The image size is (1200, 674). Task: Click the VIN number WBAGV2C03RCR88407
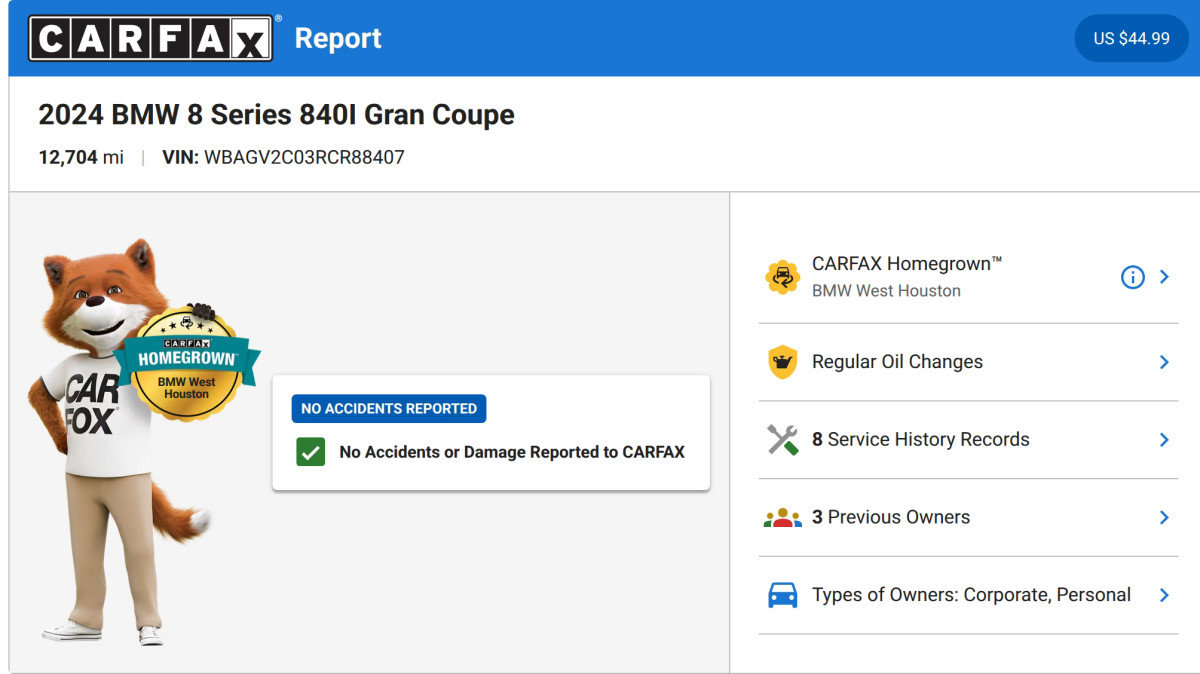[x=304, y=157]
